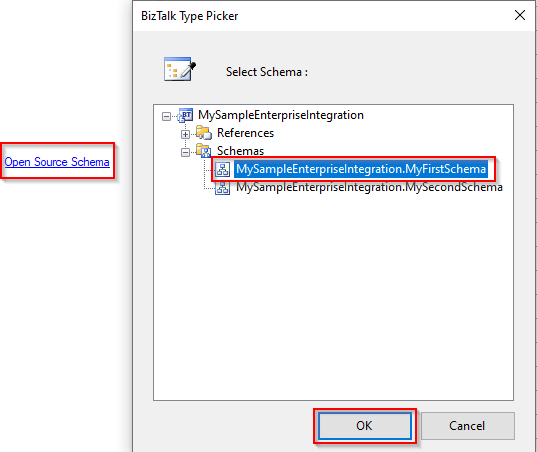Select MySampleEnterpriseIntegration.MySecondSchema
The image size is (537, 452).
369,187
